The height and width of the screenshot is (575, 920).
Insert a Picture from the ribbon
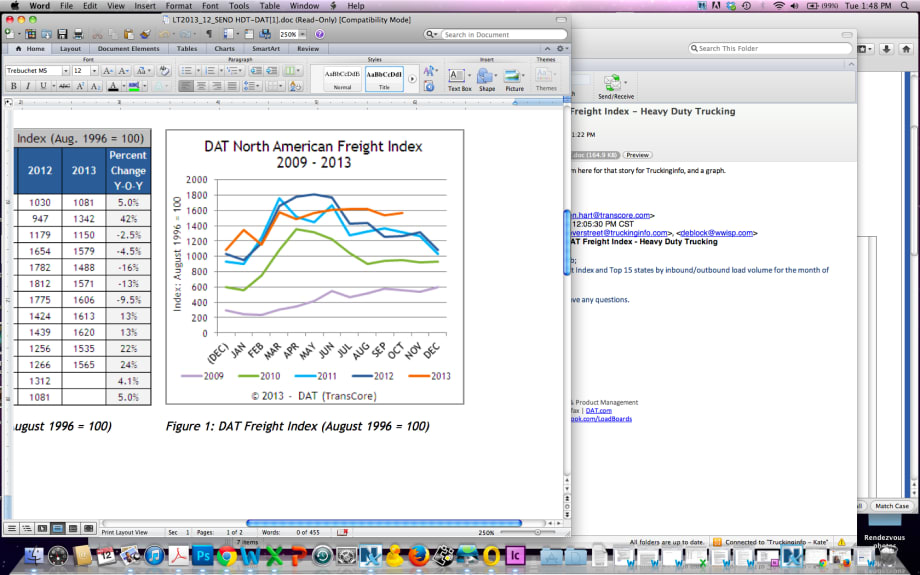(x=514, y=79)
